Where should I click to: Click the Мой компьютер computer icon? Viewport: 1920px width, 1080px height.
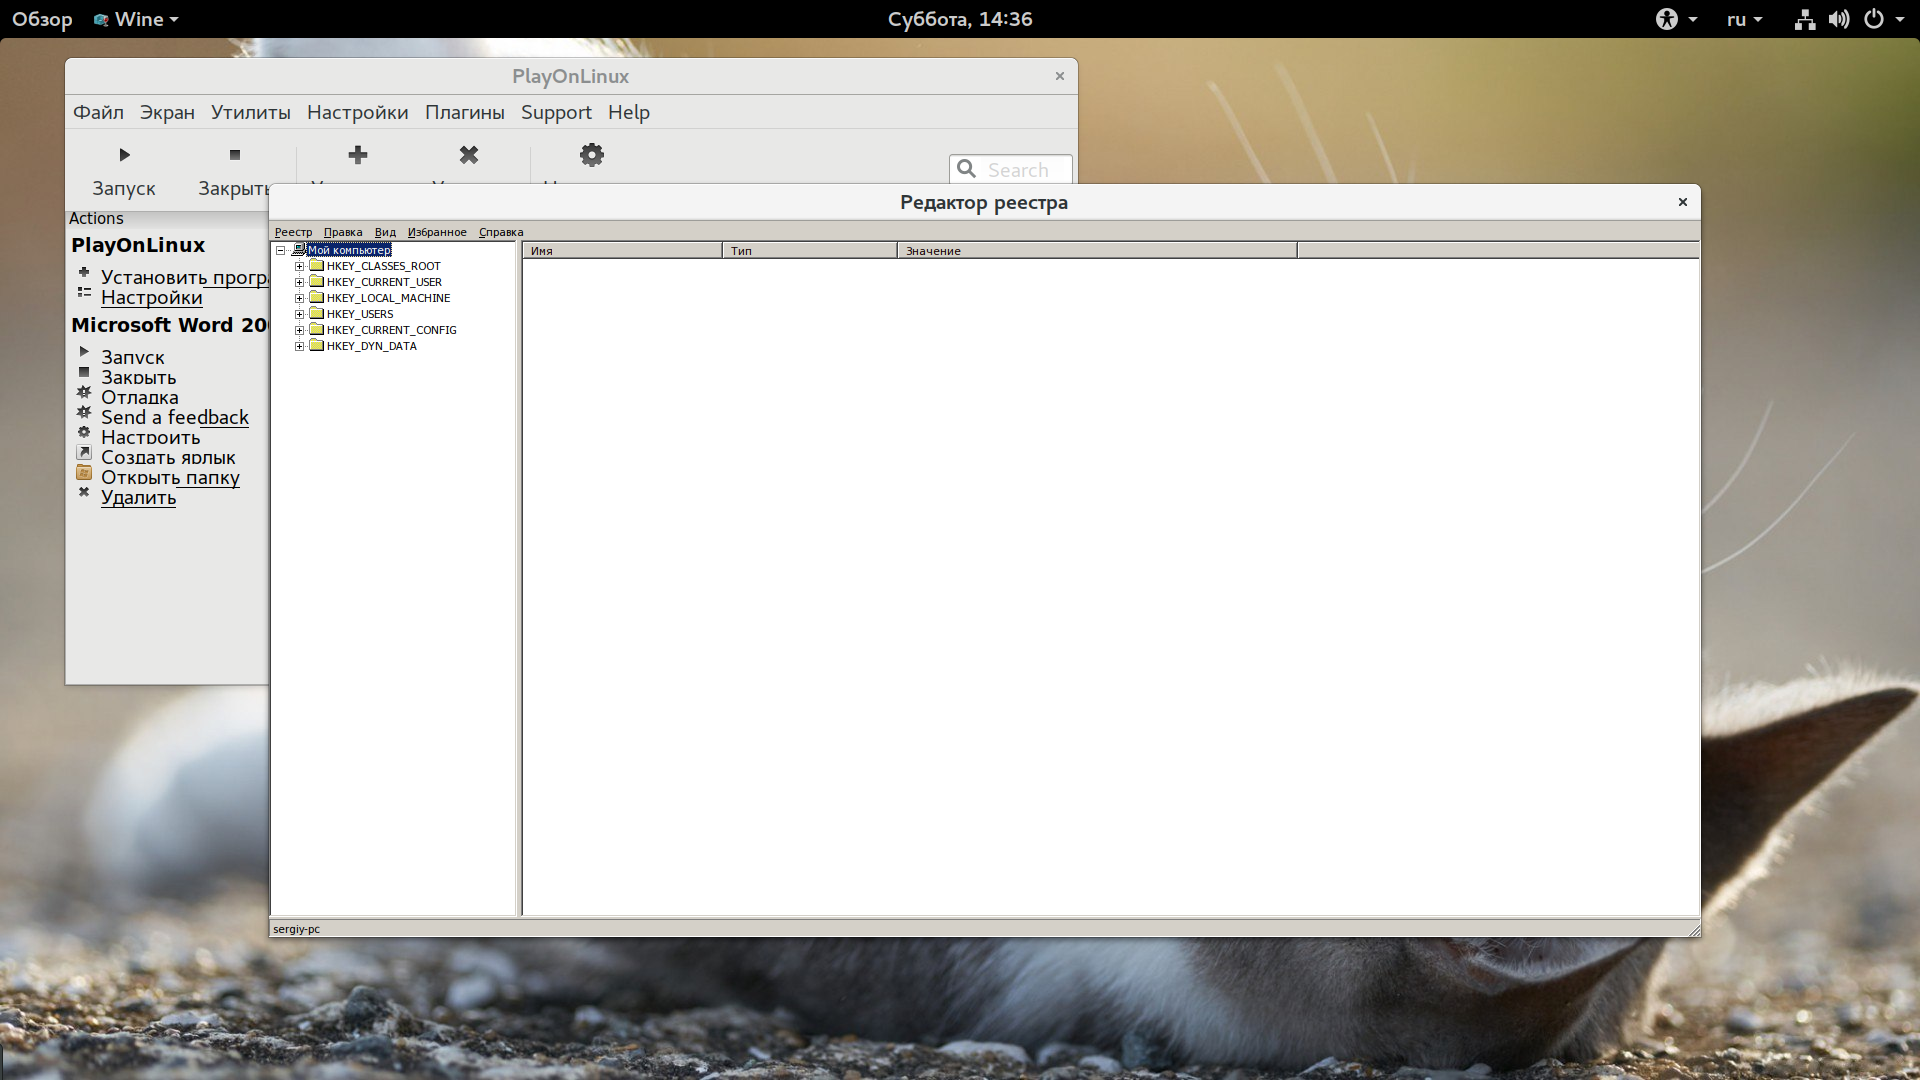[x=298, y=250]
